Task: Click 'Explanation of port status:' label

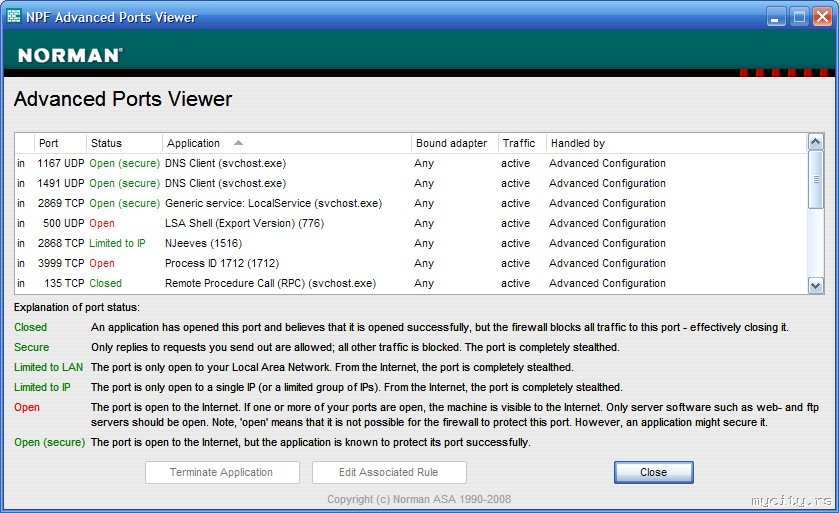Action: pyautogui.click(x=77, y=308)
